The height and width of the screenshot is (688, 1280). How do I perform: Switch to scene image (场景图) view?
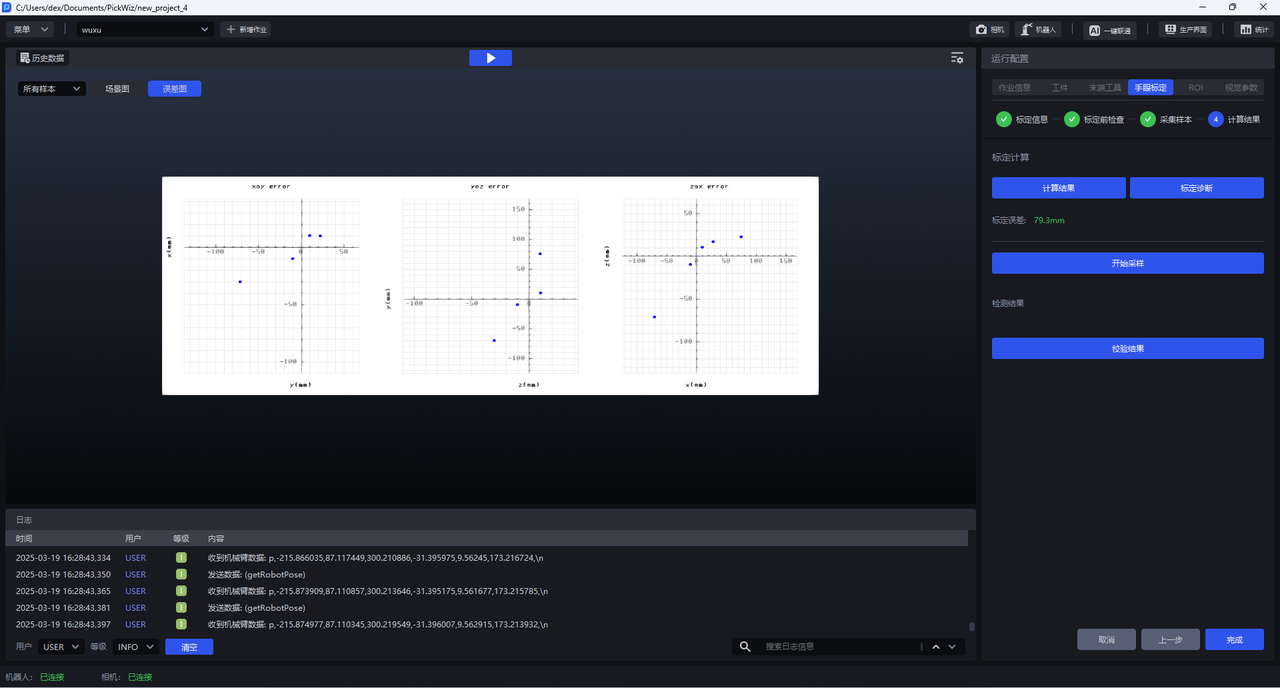(x=117, y=89)
